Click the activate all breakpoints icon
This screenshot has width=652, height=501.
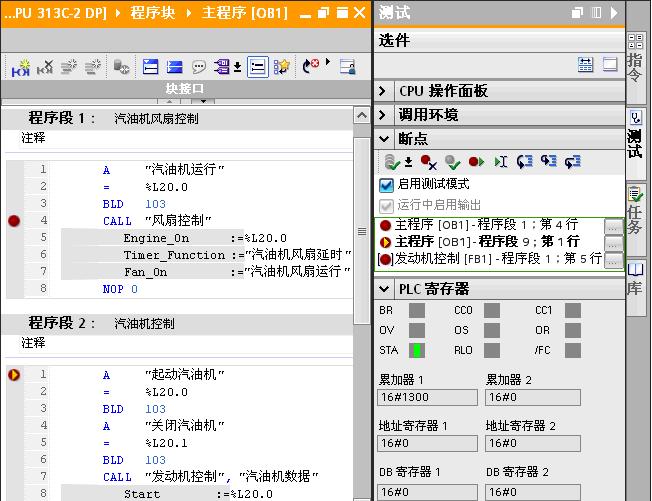(x=391, y=162)
